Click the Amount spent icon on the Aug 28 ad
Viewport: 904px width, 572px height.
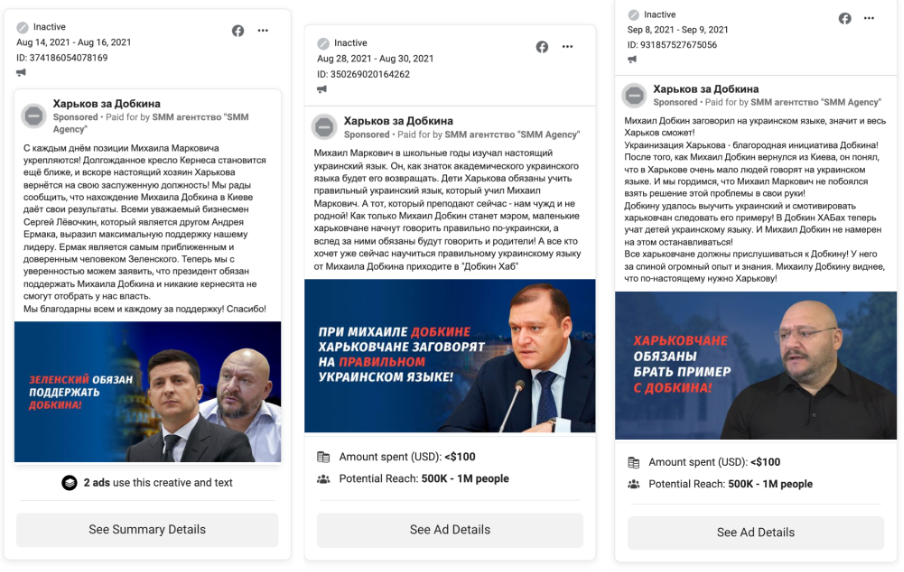point(323,457)
